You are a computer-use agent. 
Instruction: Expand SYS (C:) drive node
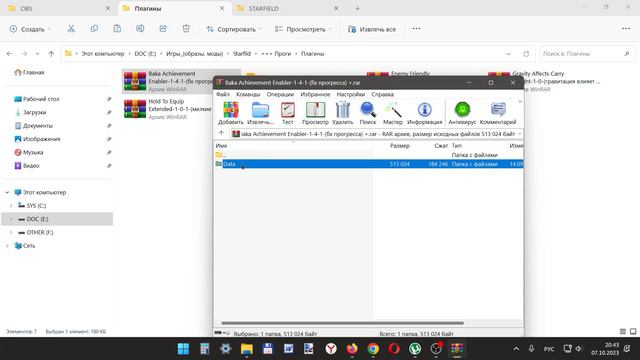[11, 206]
